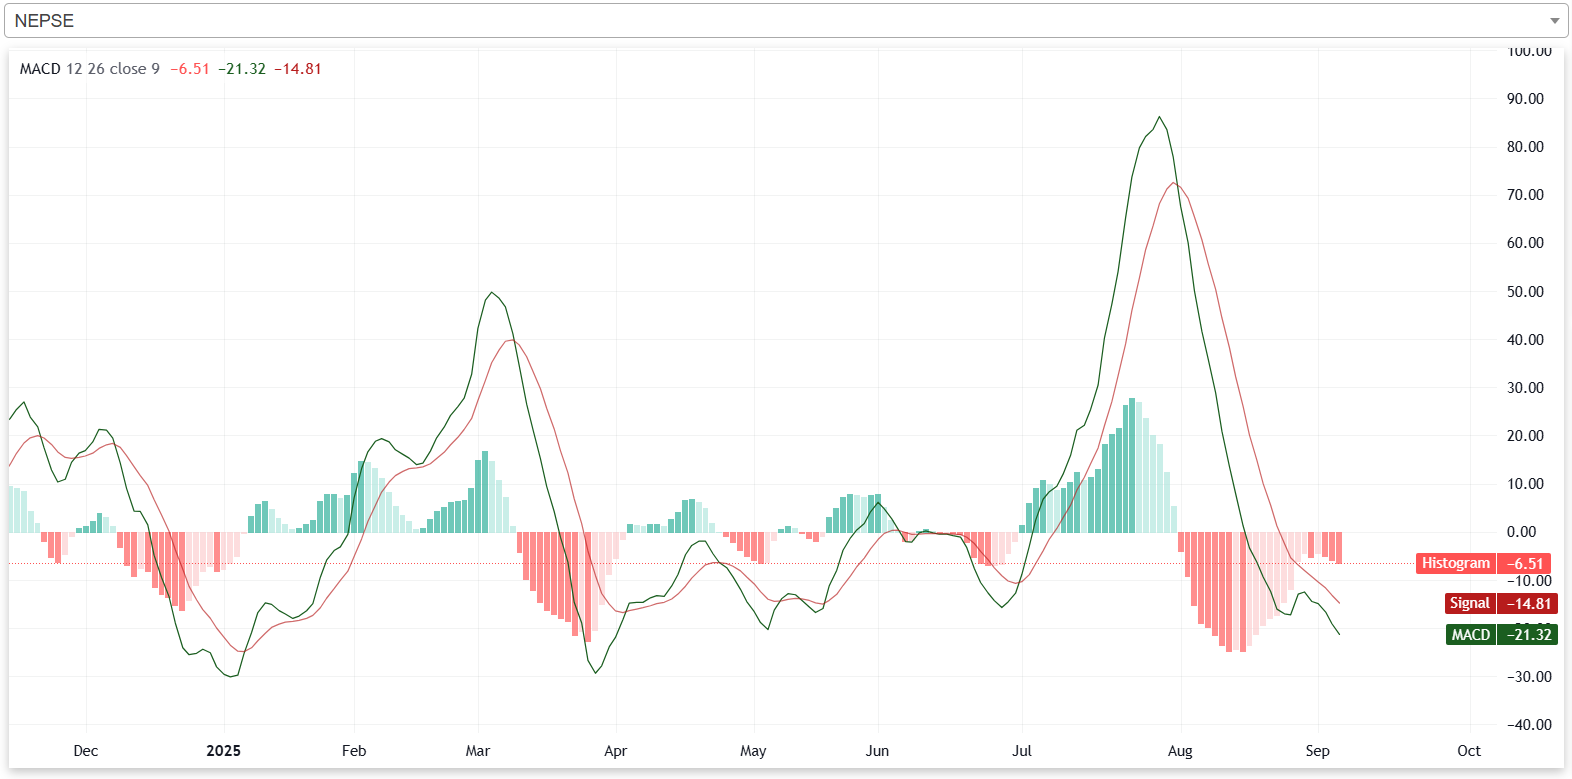Click the 80.00 label on the price scale
The image size is (1572, 779).
(x=1526, y=147)
